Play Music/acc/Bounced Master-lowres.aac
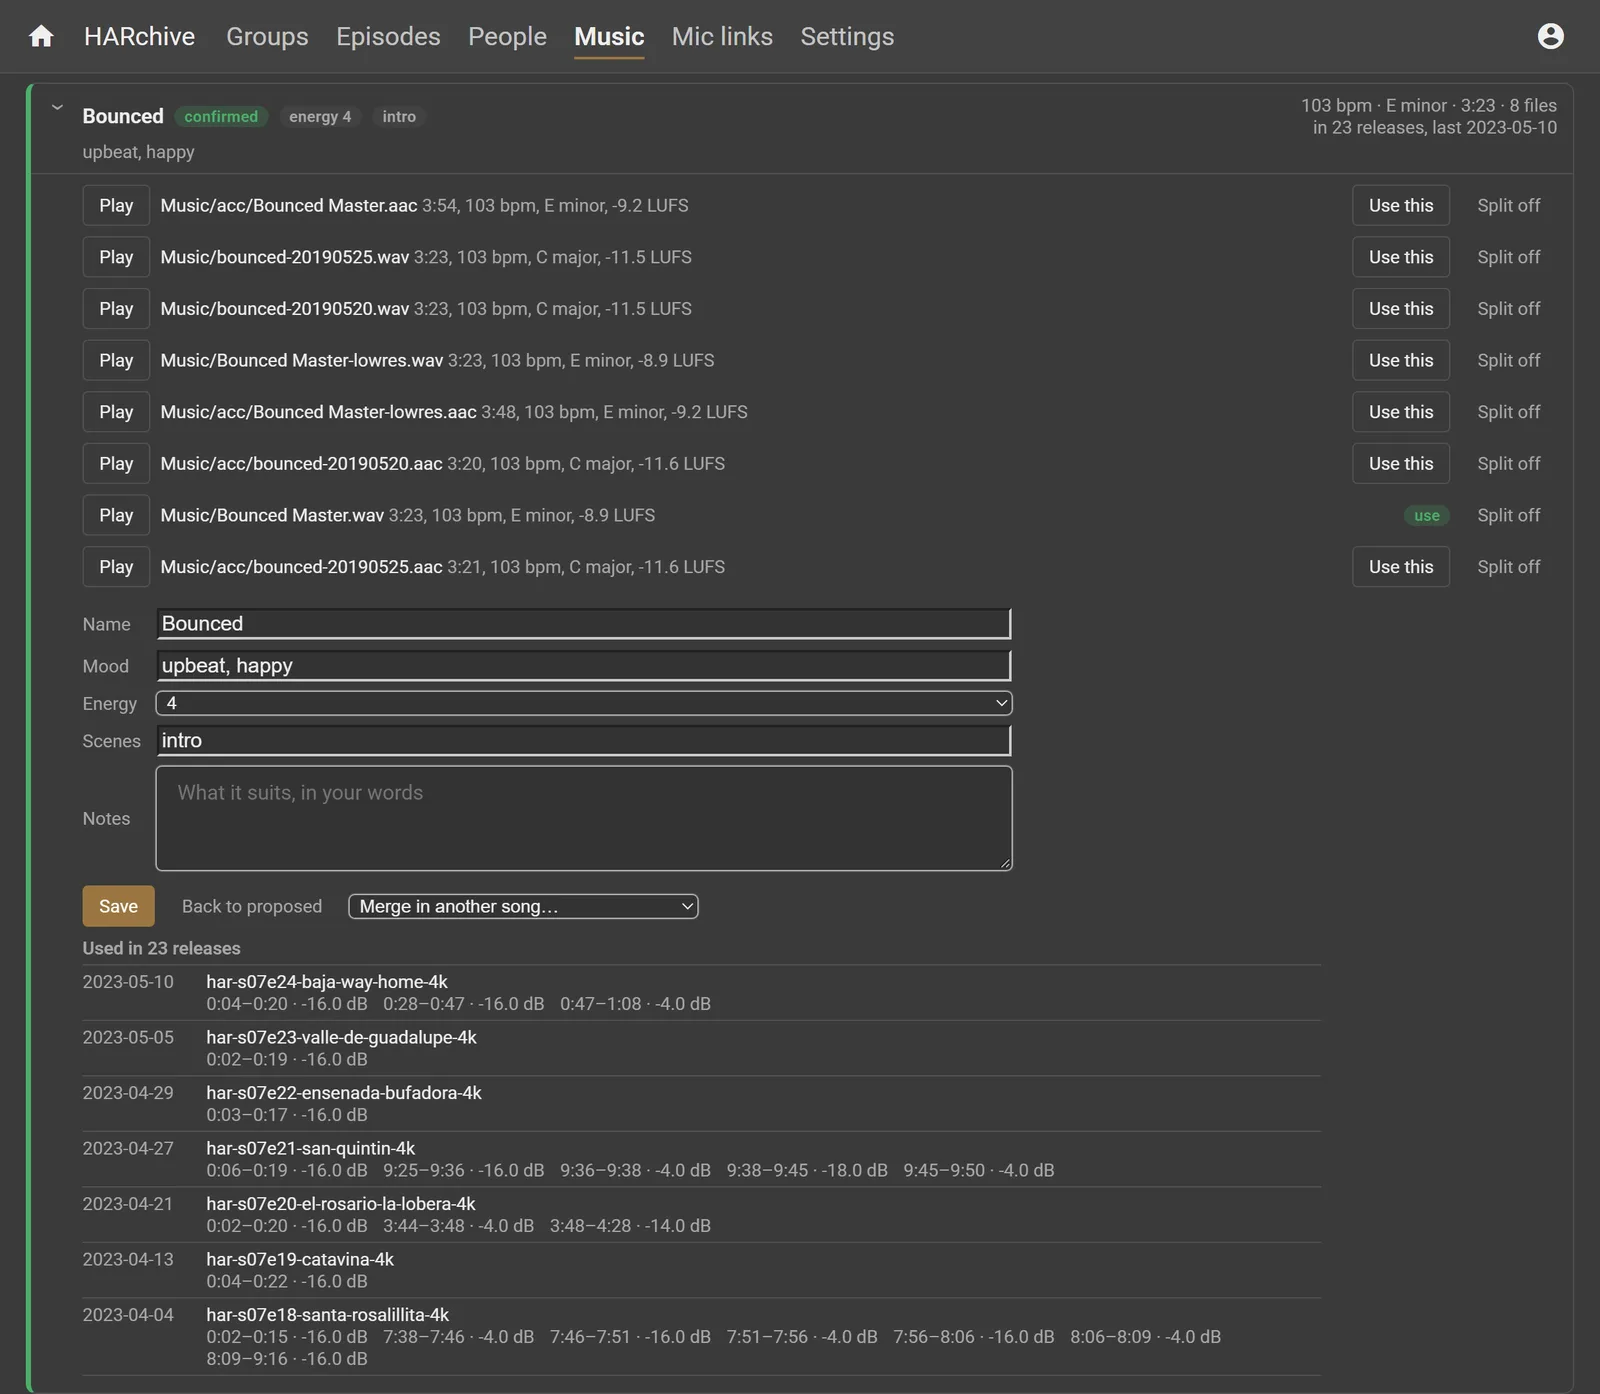1600x1394 pixels. 116,412
